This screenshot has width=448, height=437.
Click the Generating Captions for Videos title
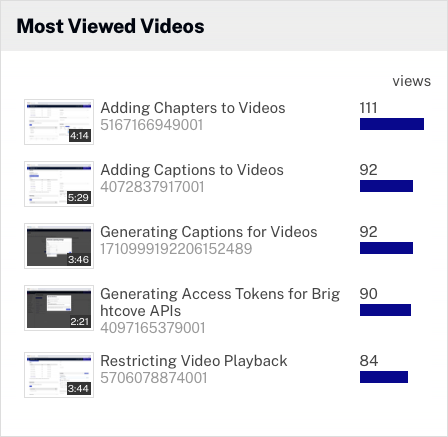pos(209,232)
